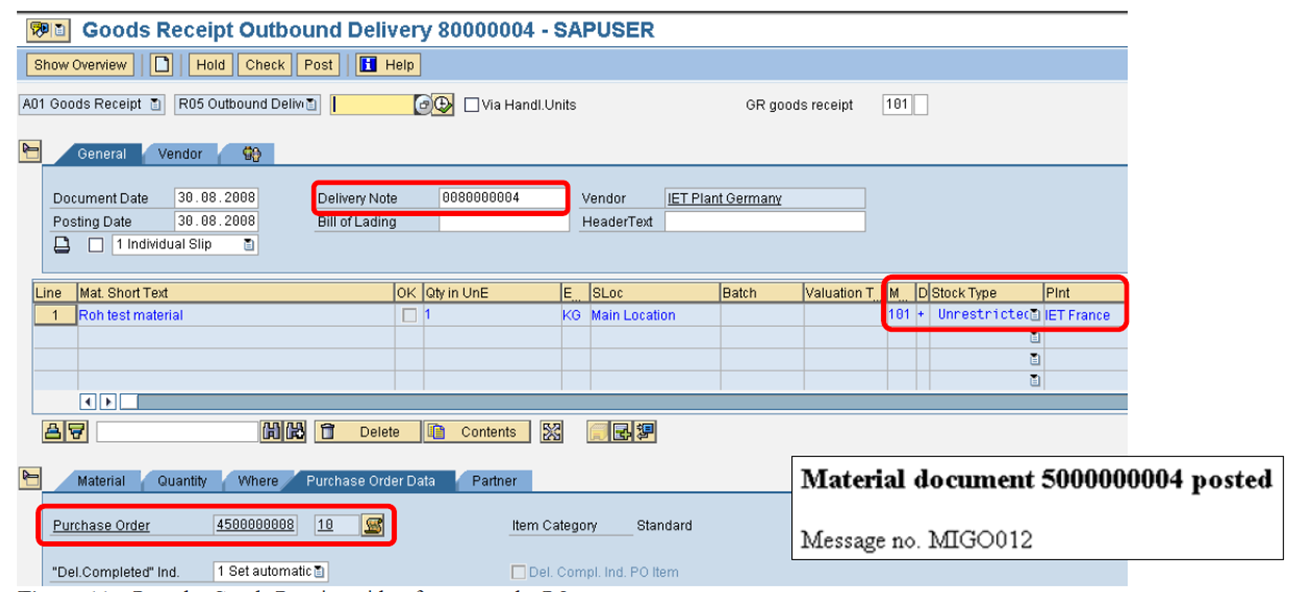This screenshot has width=1296, height=592.
Task: Open Contents for the item row
Action: (x=477, y=431)
